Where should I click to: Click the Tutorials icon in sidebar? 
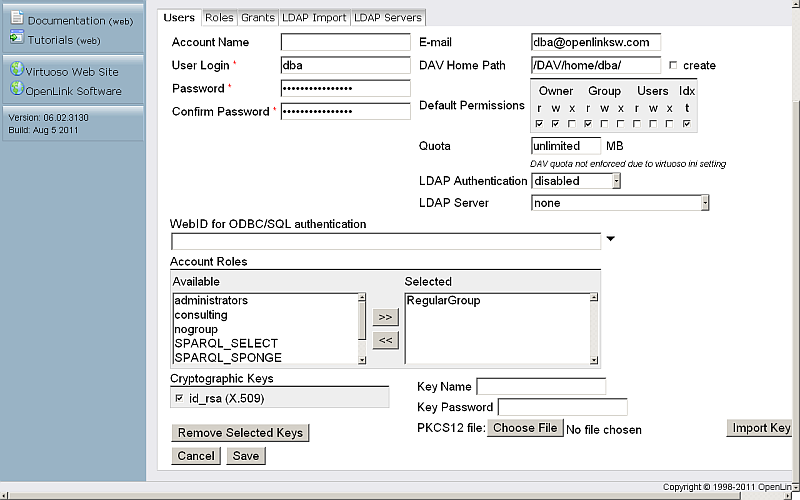[x=16, y=39]
